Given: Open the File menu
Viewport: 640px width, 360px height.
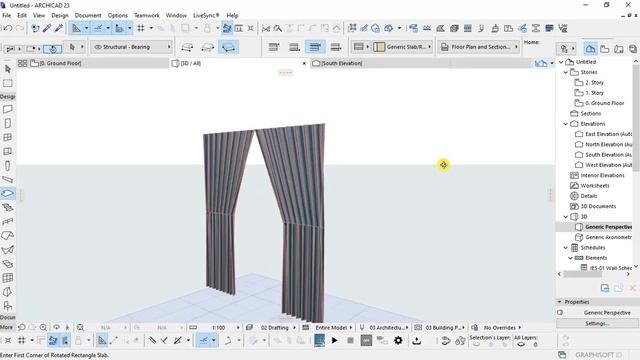Looking at the screenshot, I should click(x=7, y=16).
